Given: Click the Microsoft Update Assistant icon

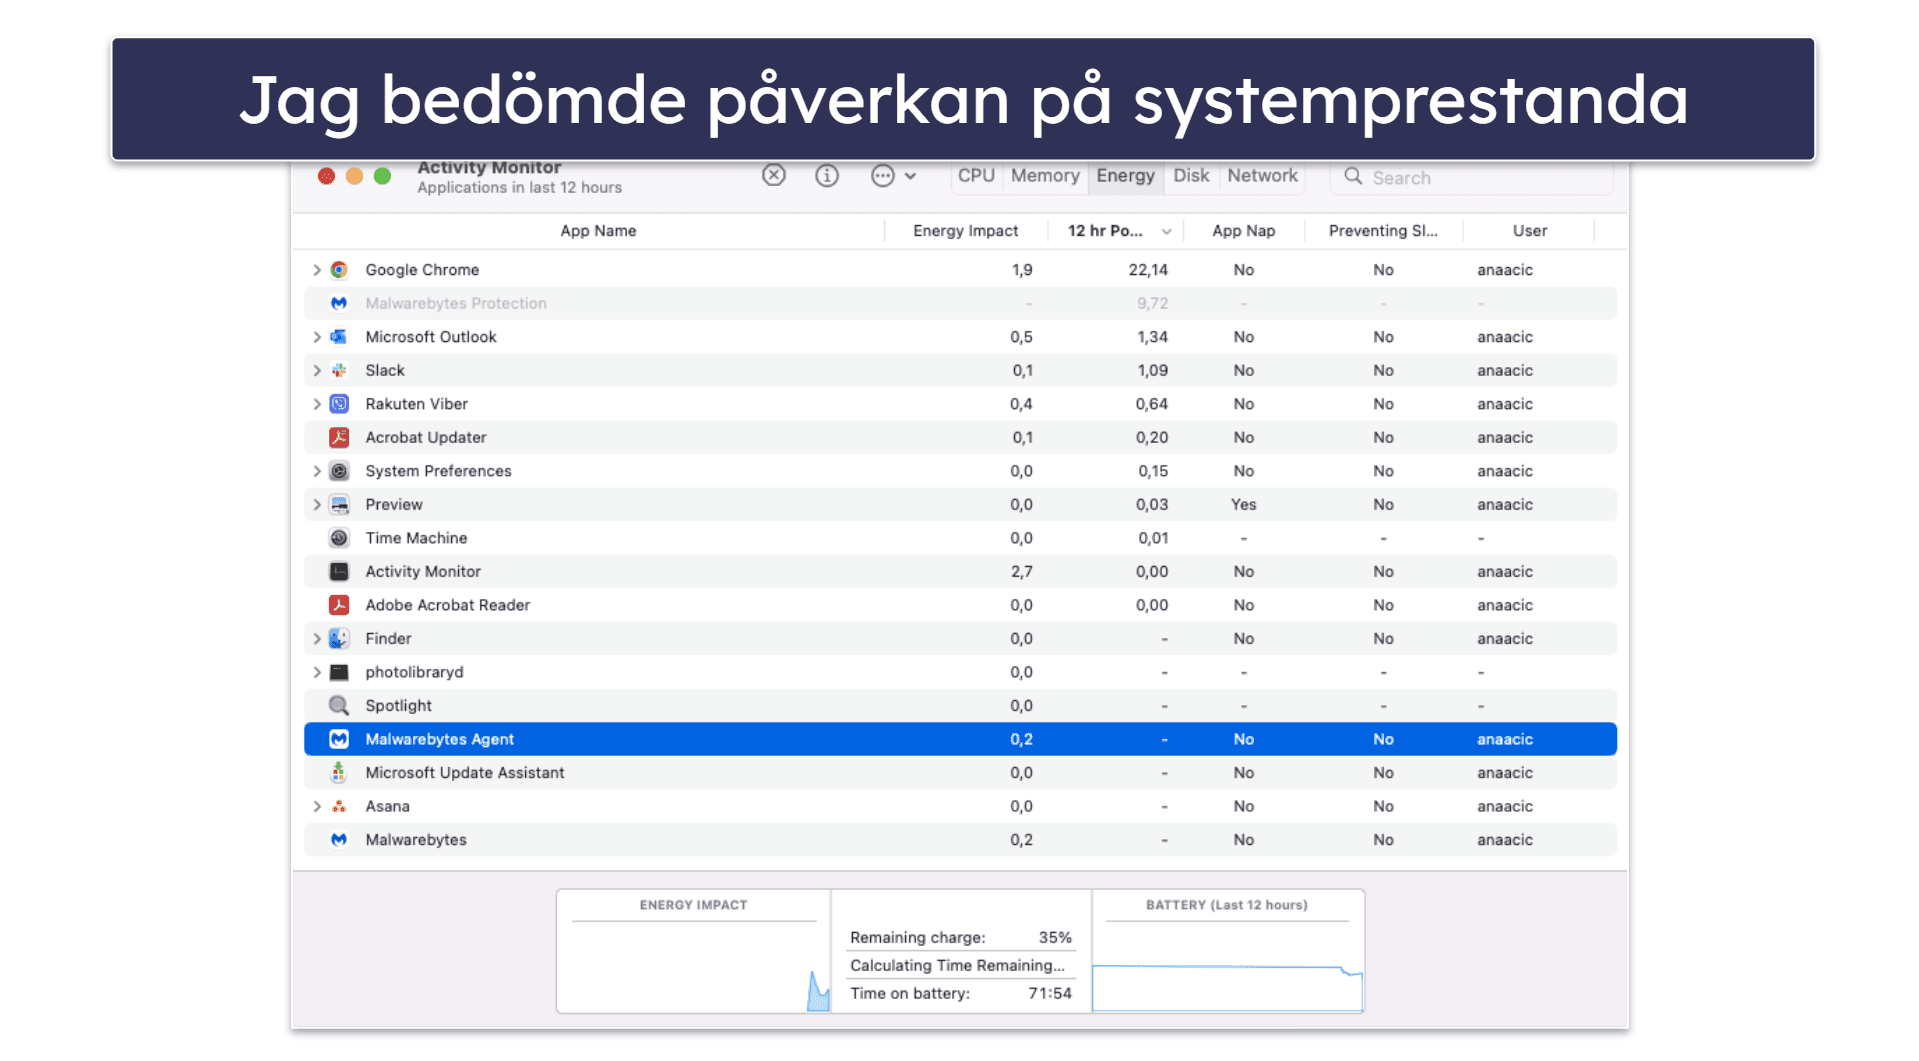Looking at the screenshot, I should click(x=339, y=772).
